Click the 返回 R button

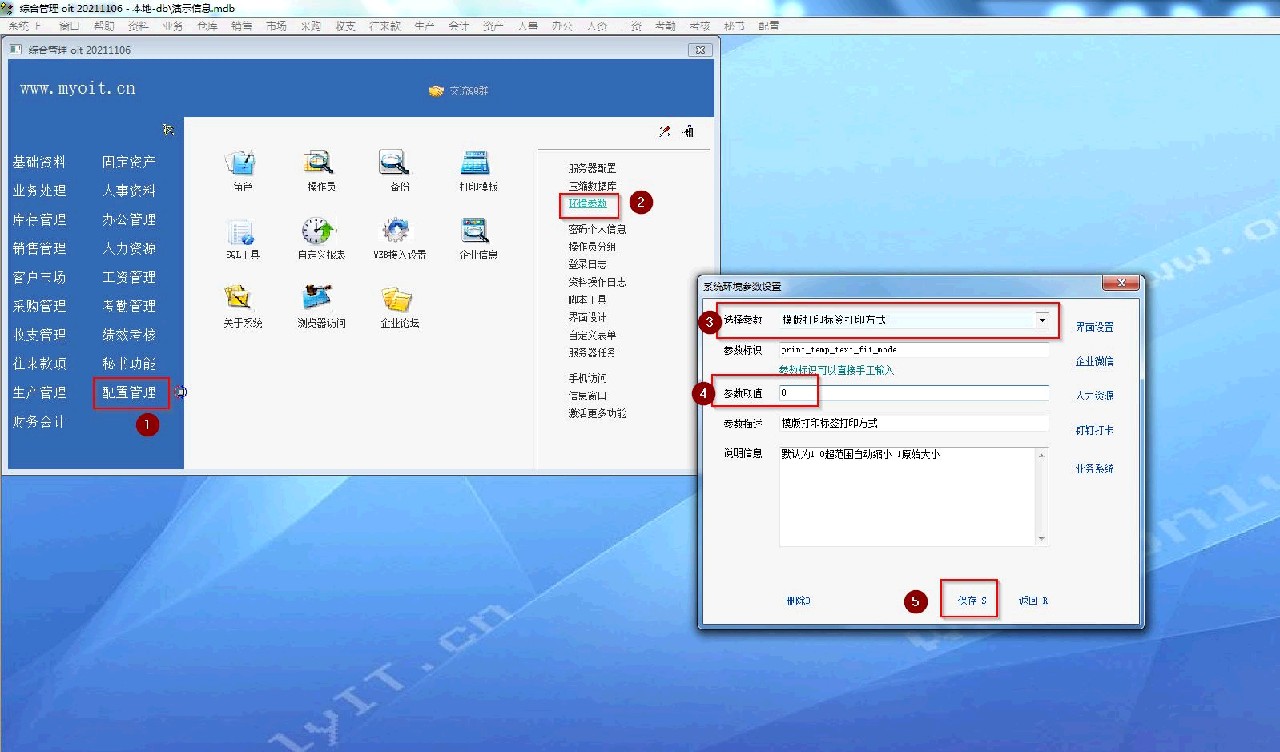(x=1033, y=601)
